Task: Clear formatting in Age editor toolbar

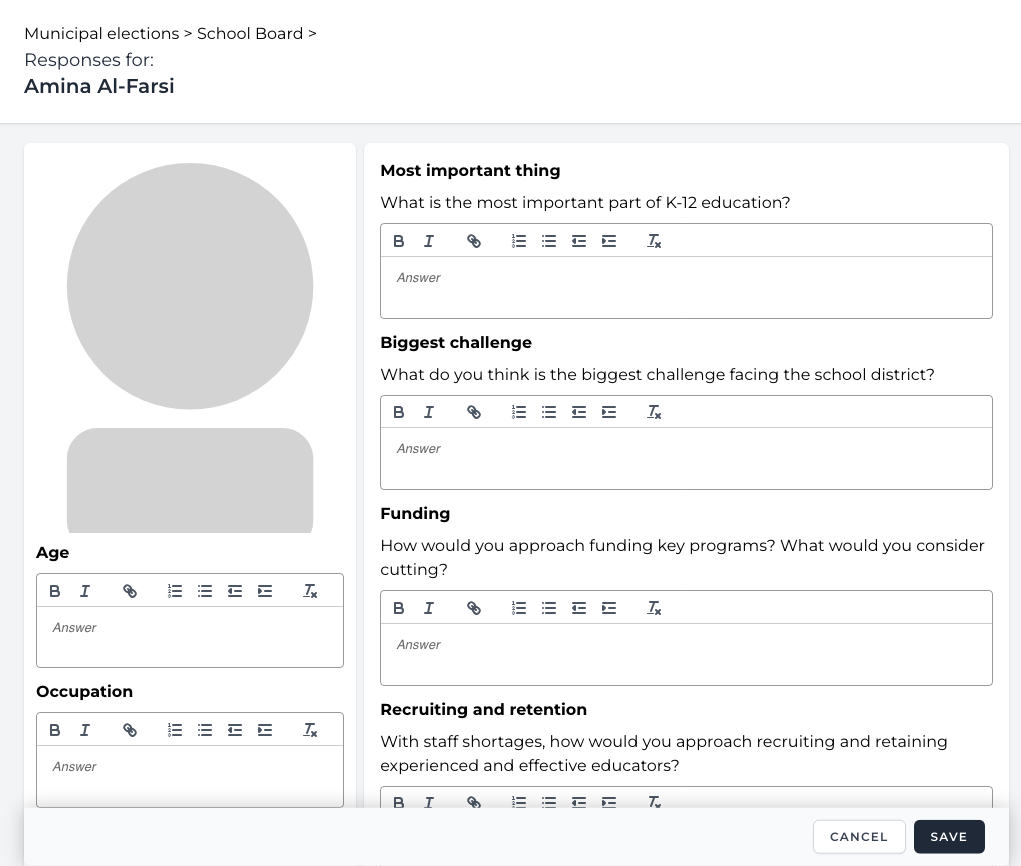Action: [310, 591]
